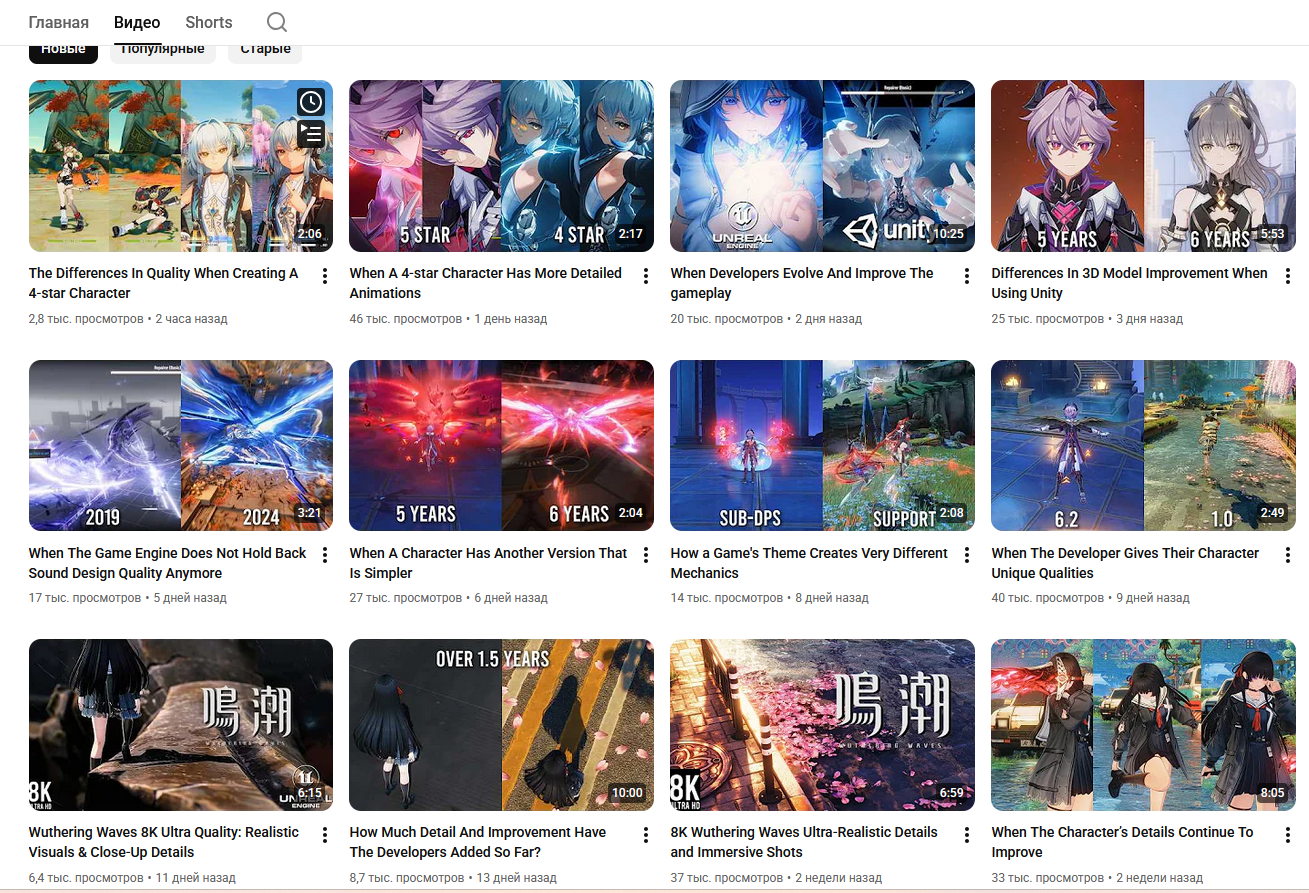Open title 'When The Developer Gives Their Character Unique Qualities'
The width and height of the screenshot is (1309, 893).
click(x=1125, y=563)
